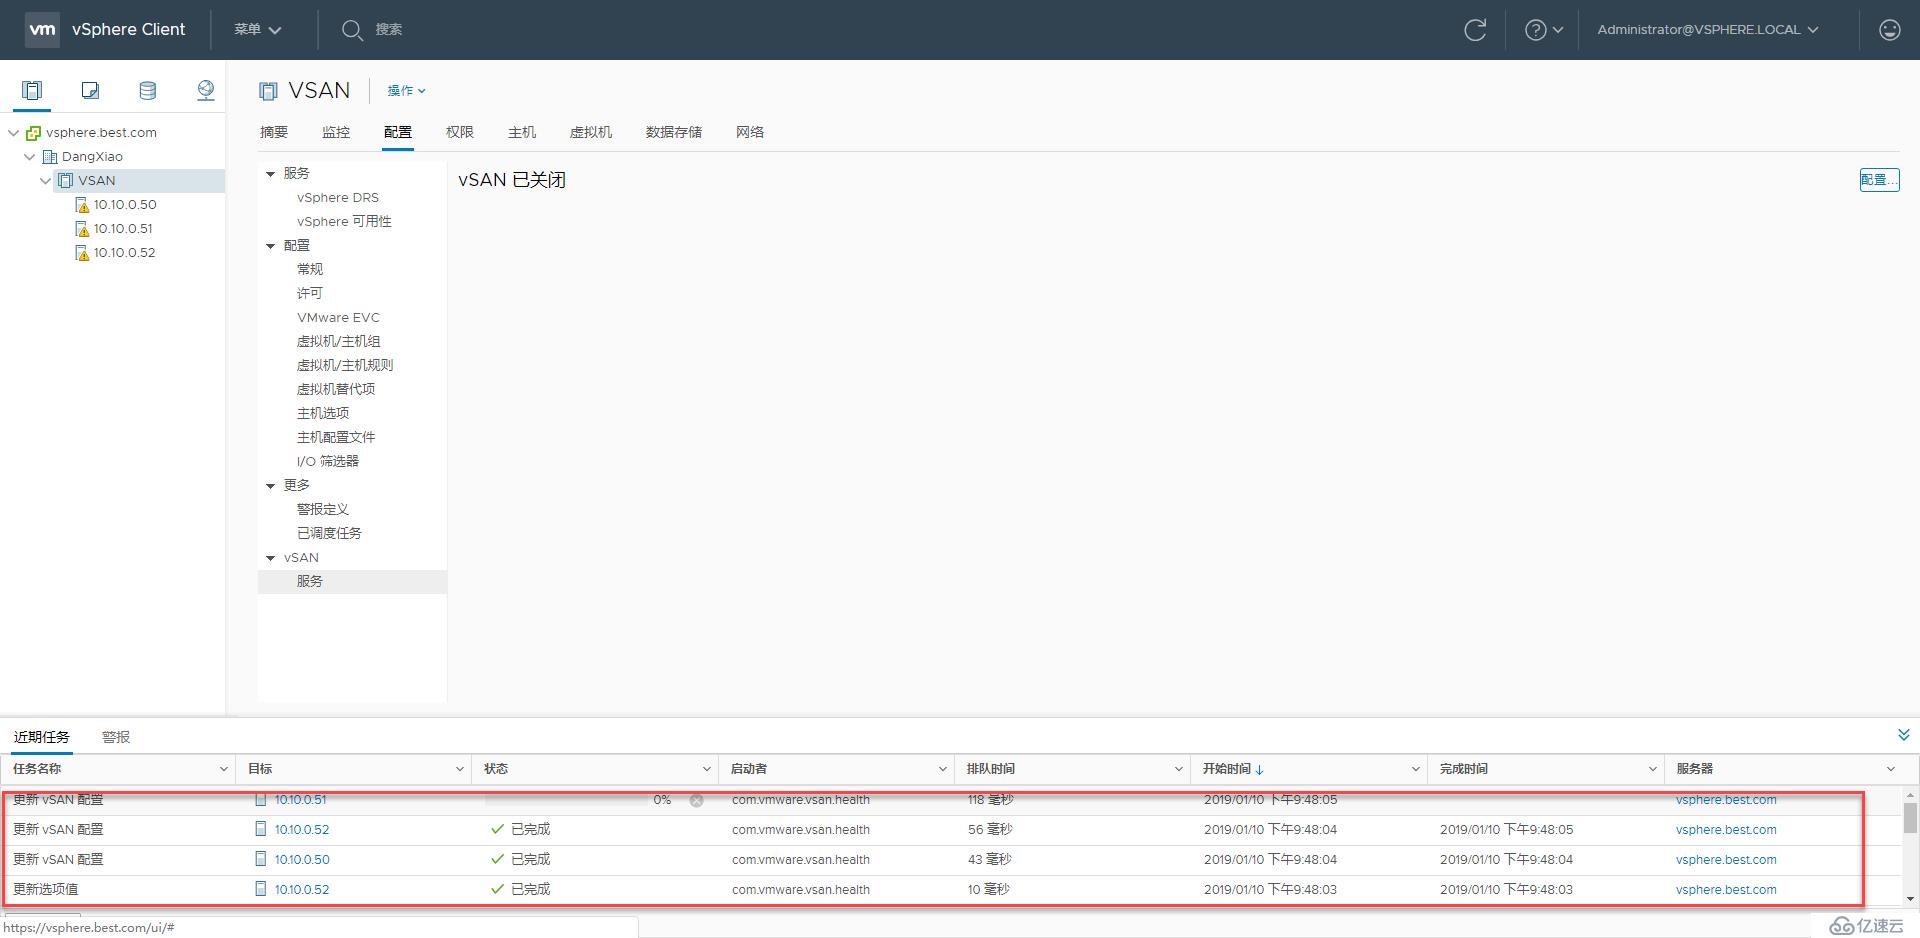
Task: Switch to the 摘要 tab
Action: 274,132
